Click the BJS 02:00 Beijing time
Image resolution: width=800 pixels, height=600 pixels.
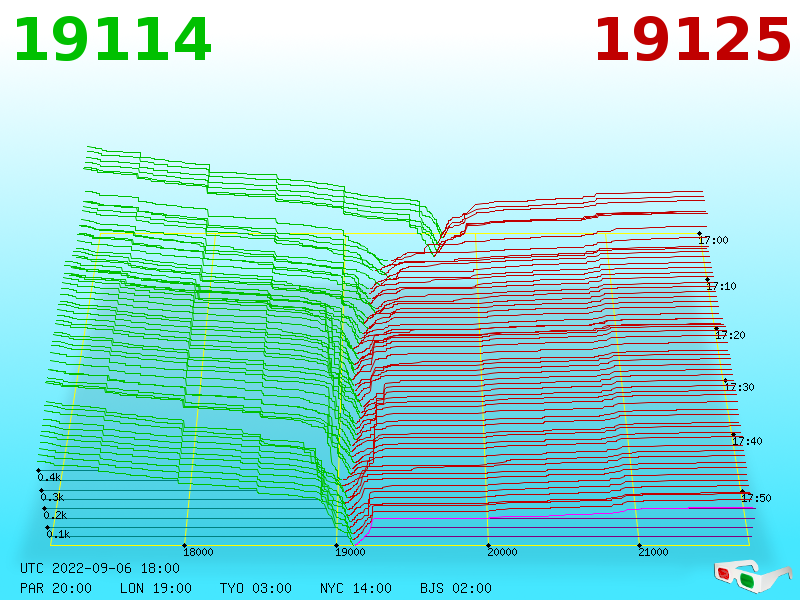pyautogui.click(x=456, y=588)
